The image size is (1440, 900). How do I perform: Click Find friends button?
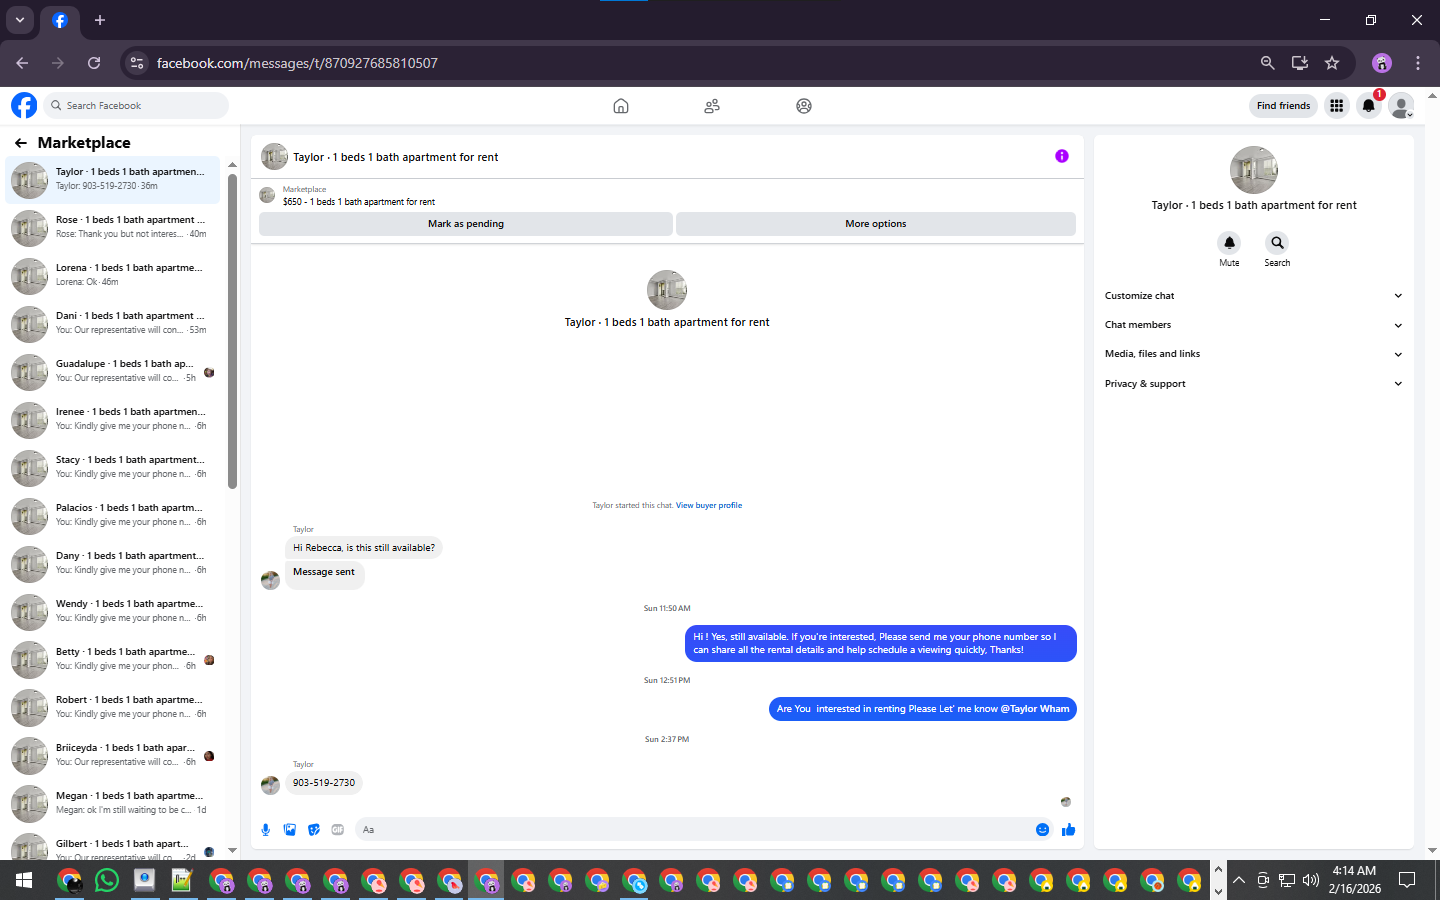pos(1283,105)
